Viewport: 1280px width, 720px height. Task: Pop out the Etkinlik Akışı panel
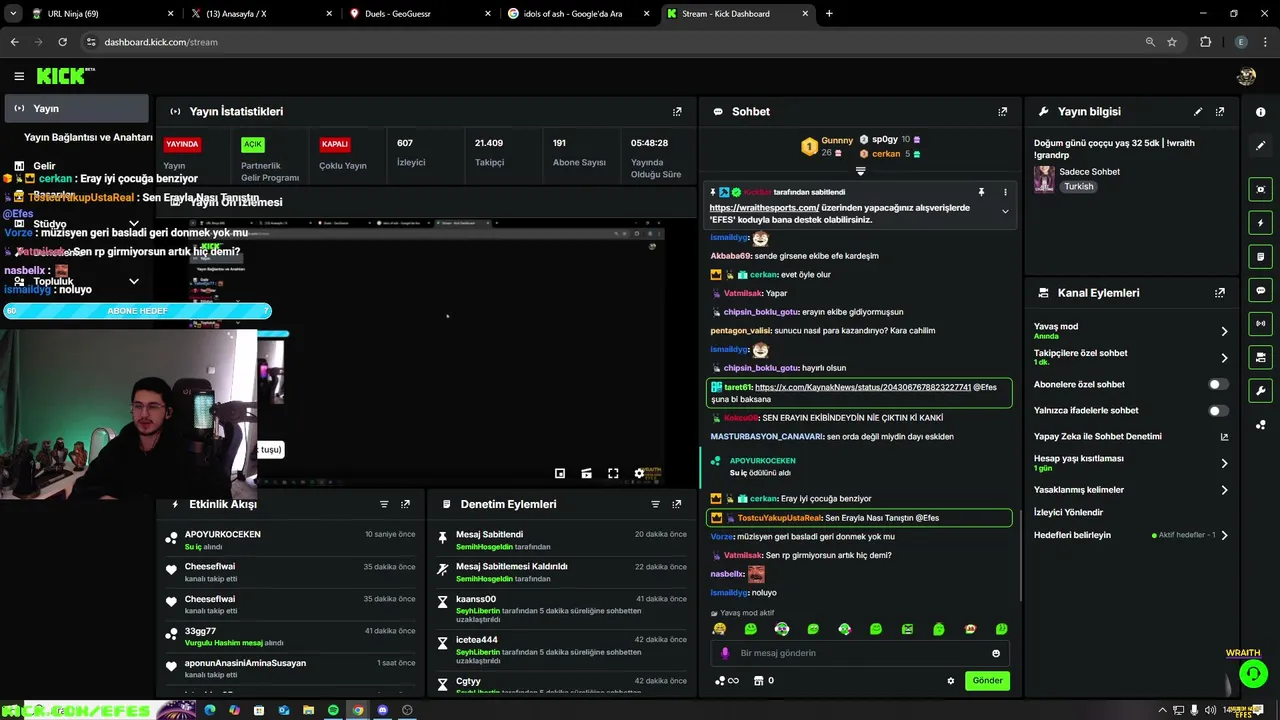[405, 504]
